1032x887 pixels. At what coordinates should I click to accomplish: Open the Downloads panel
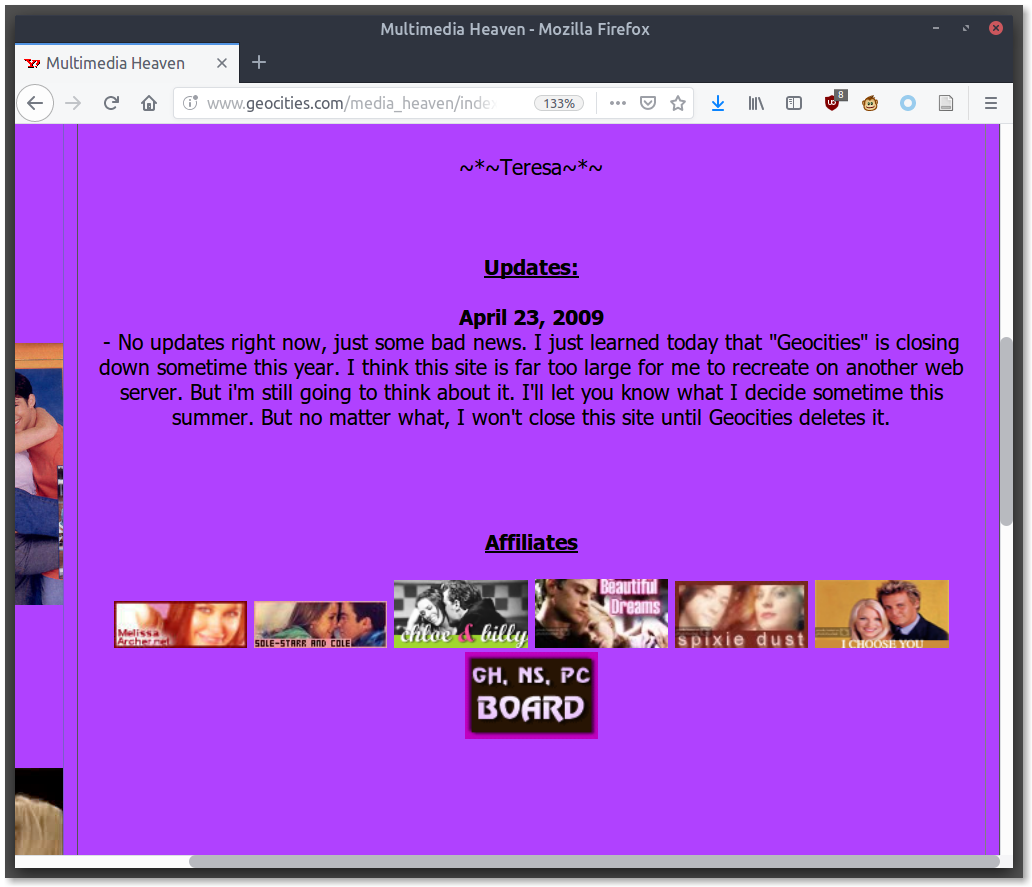[x=718, y=103]
